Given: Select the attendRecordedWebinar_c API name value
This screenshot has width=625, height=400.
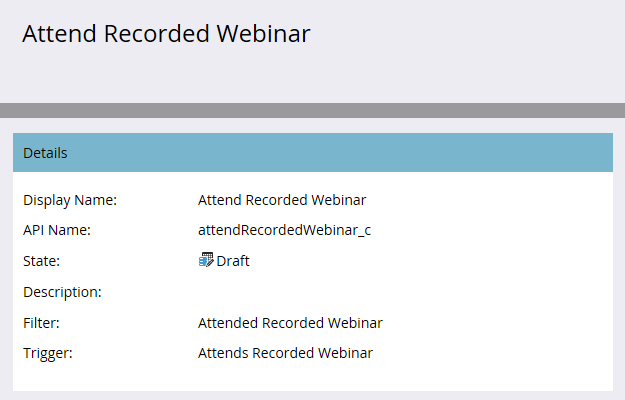Looking at the screenshot, I should click(284, 230).
